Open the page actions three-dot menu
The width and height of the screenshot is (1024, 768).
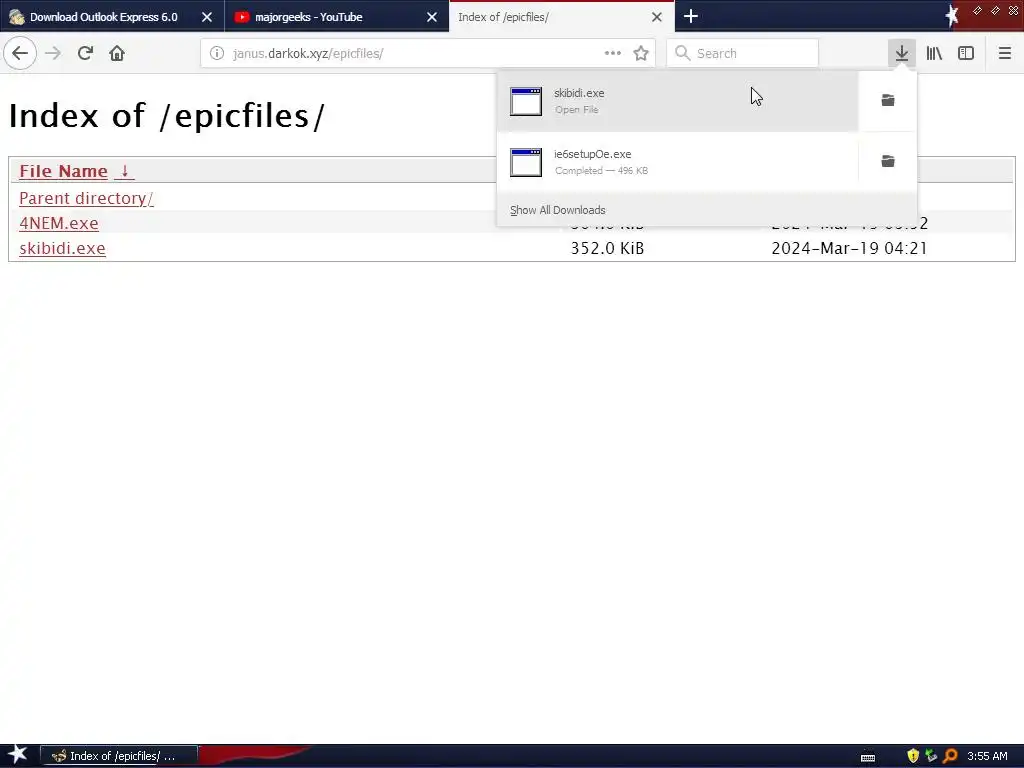(x=613, y=53)
